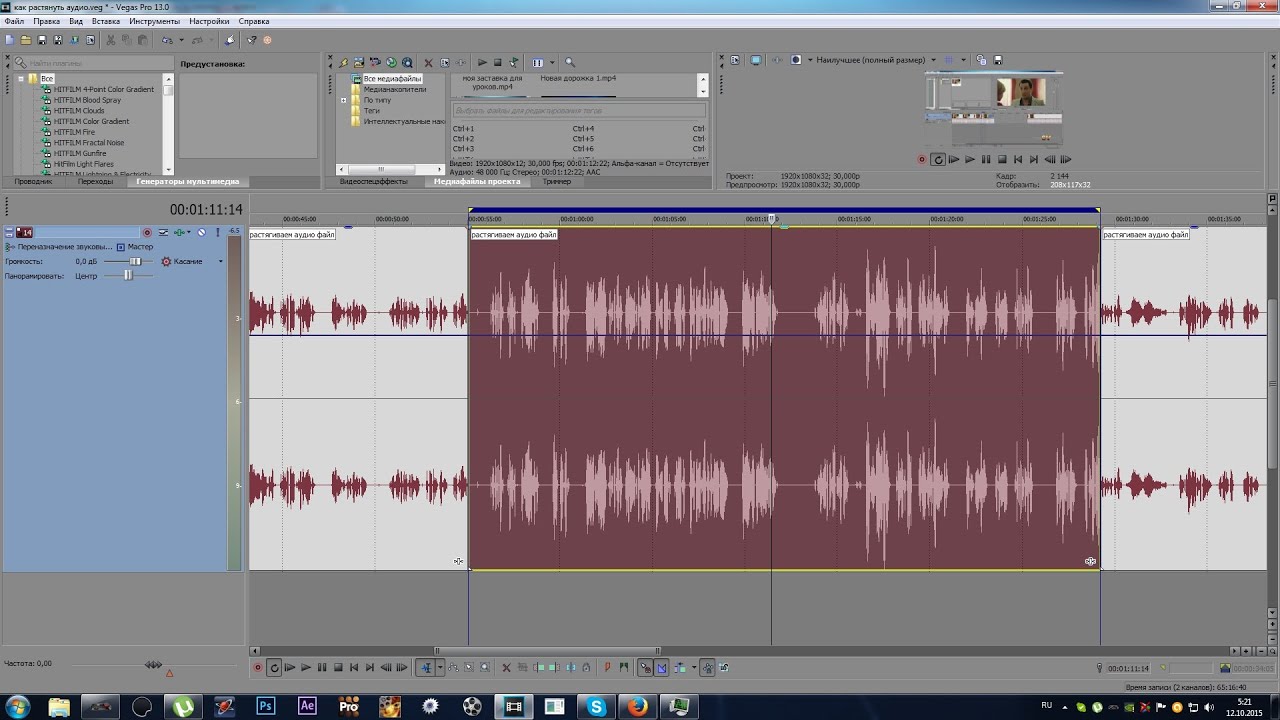Image resolution: width=1280 pixels, height=720 pixels.
Task: Open the Views dropdown arrow in Project Media
Action: click(552, 62)
